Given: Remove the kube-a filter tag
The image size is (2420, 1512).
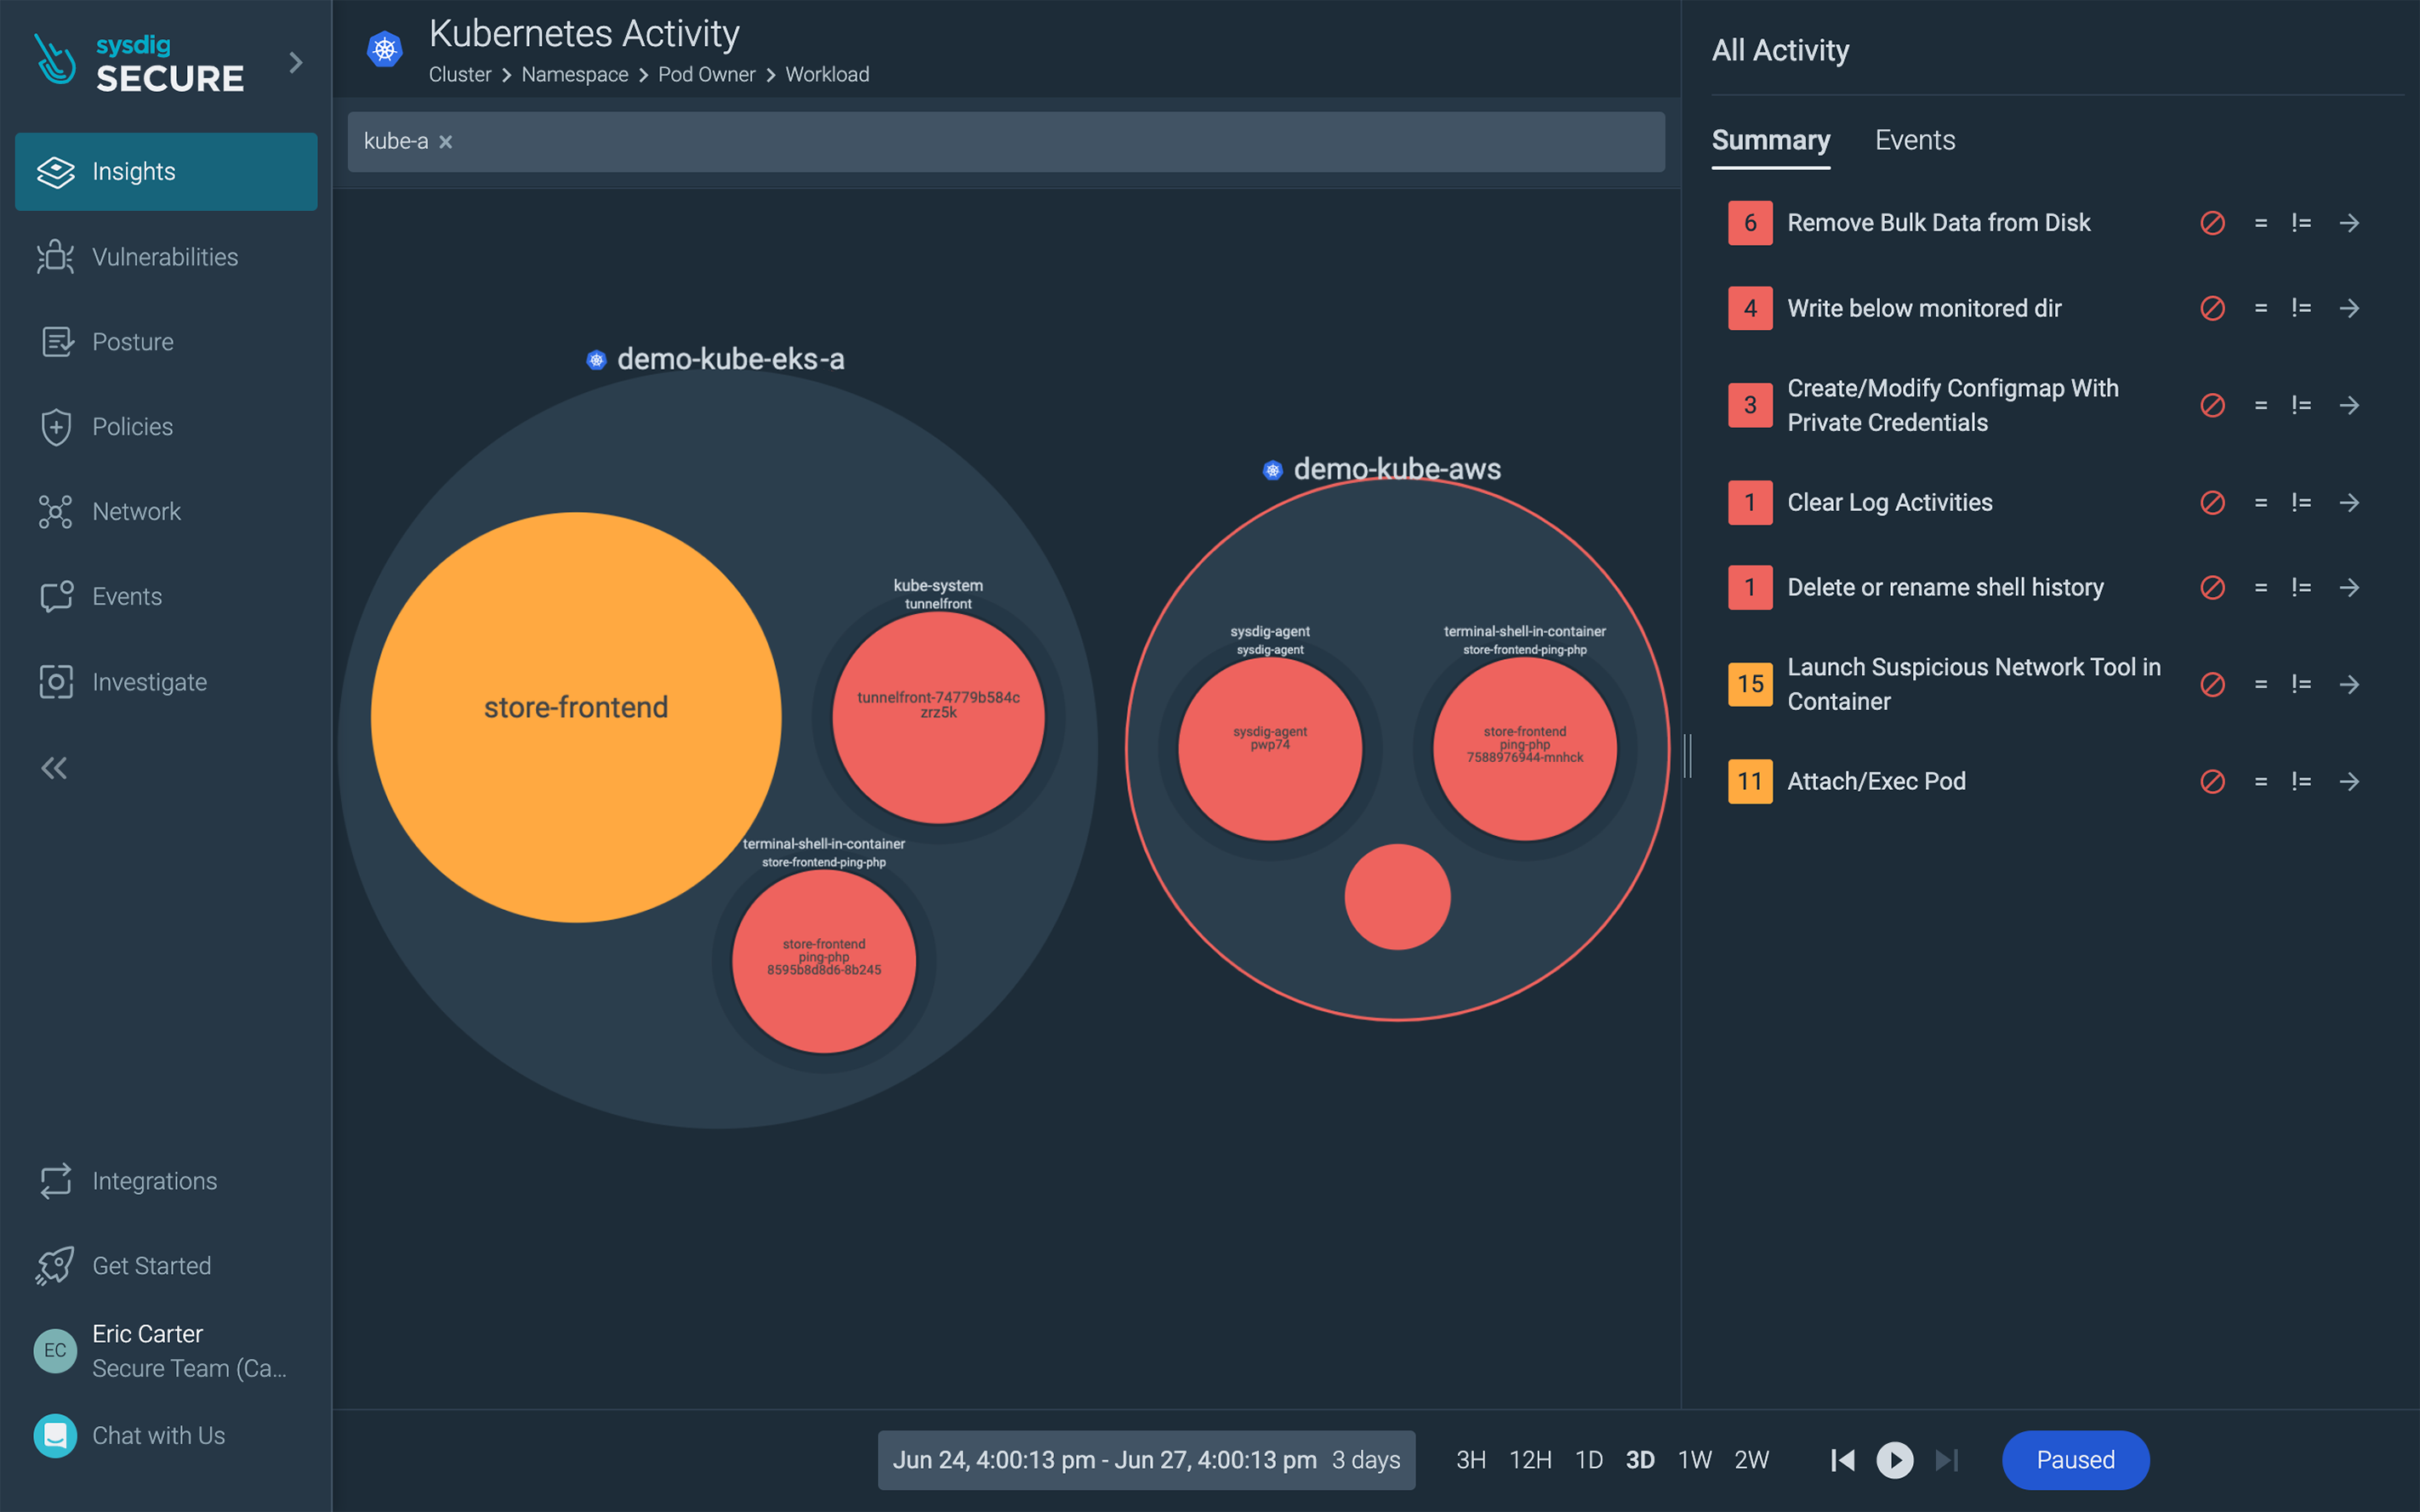Looking at the screenshot, I should click(x=446, y=142).
